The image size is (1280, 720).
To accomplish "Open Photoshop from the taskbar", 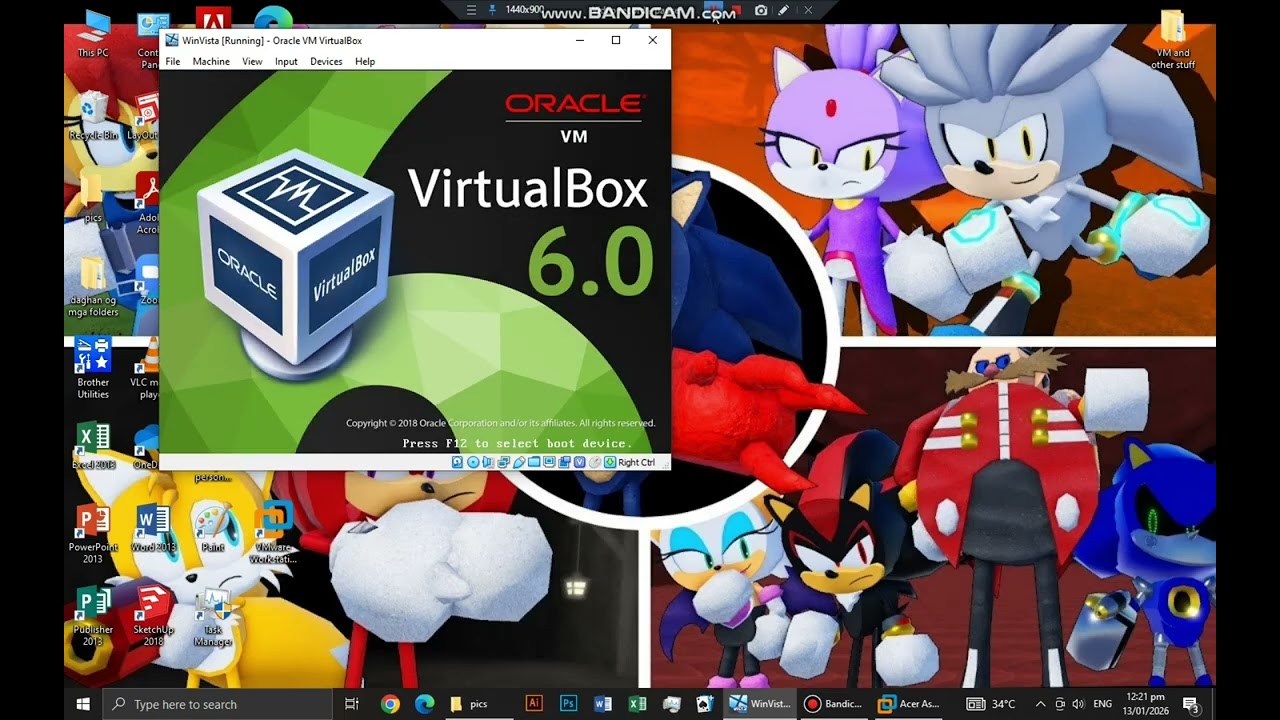I will 568,704.
